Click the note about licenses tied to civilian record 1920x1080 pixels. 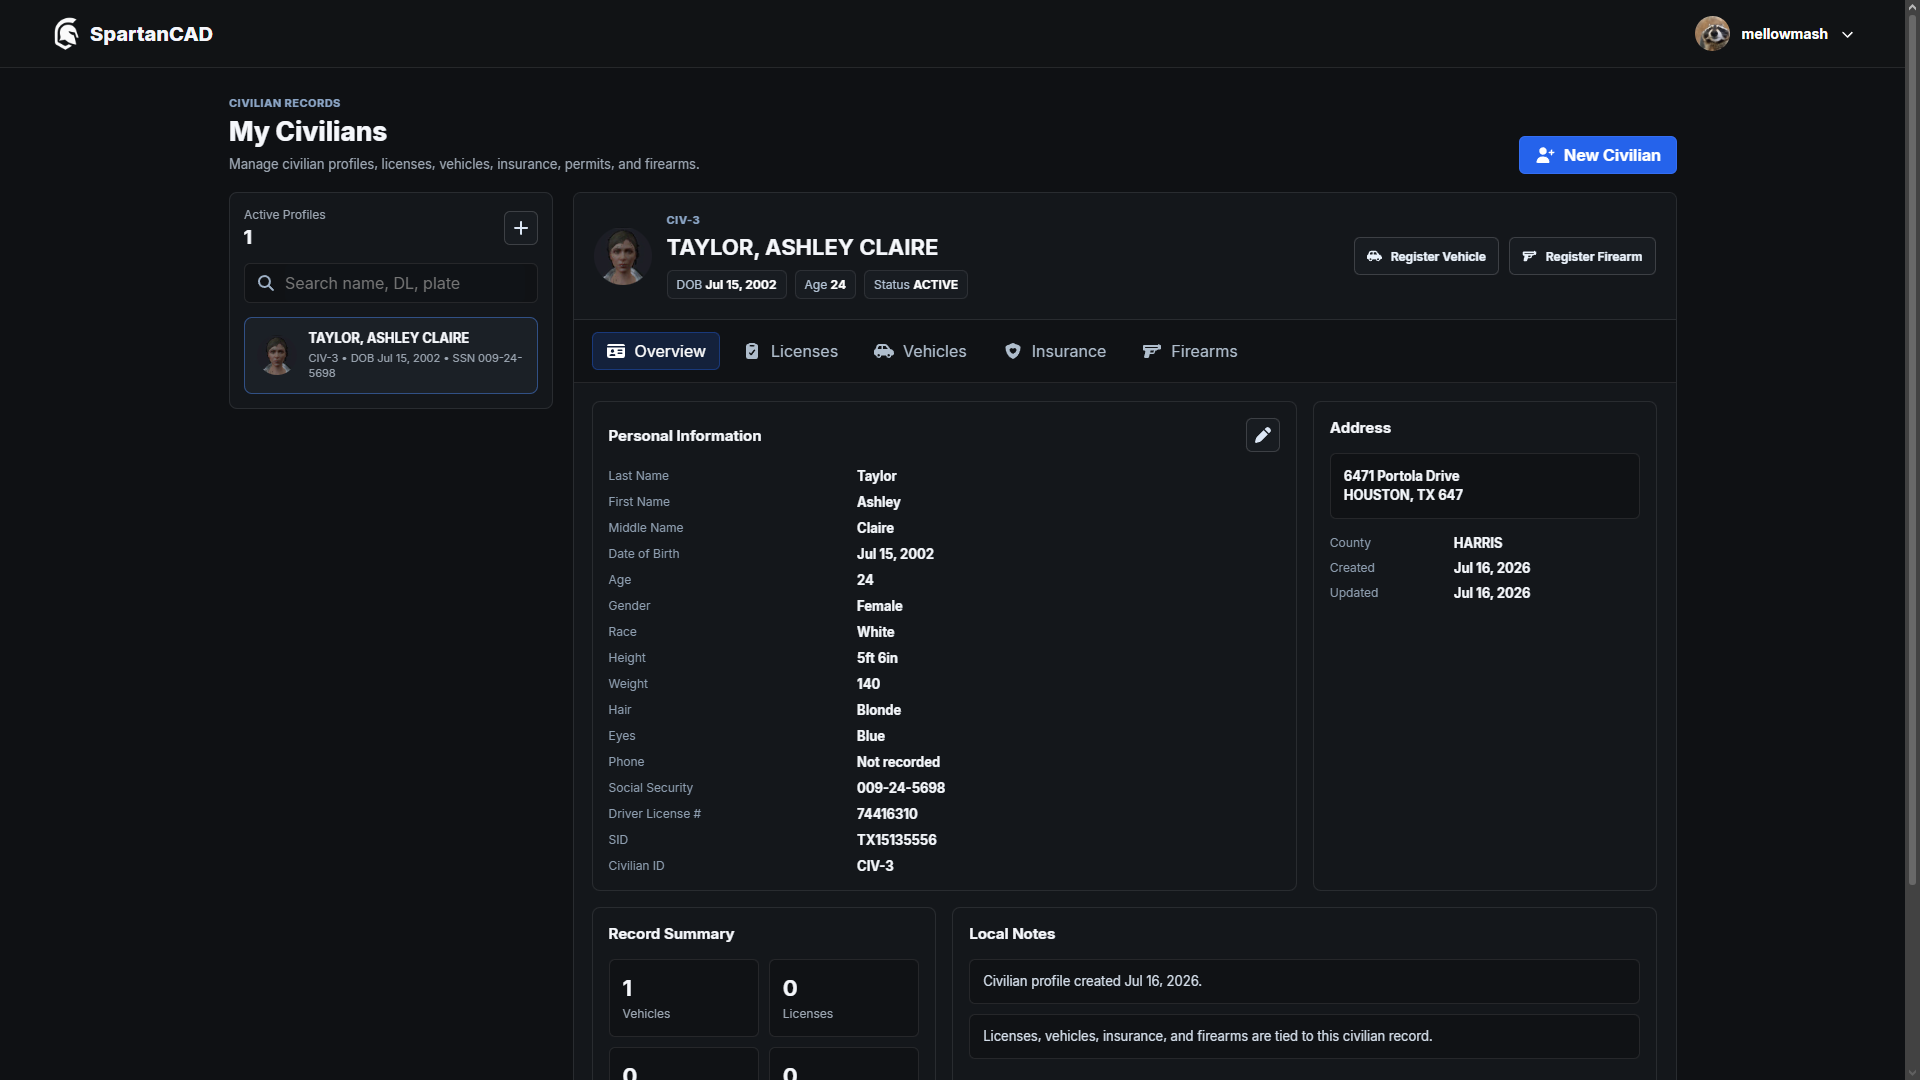pos(1304,1037)
